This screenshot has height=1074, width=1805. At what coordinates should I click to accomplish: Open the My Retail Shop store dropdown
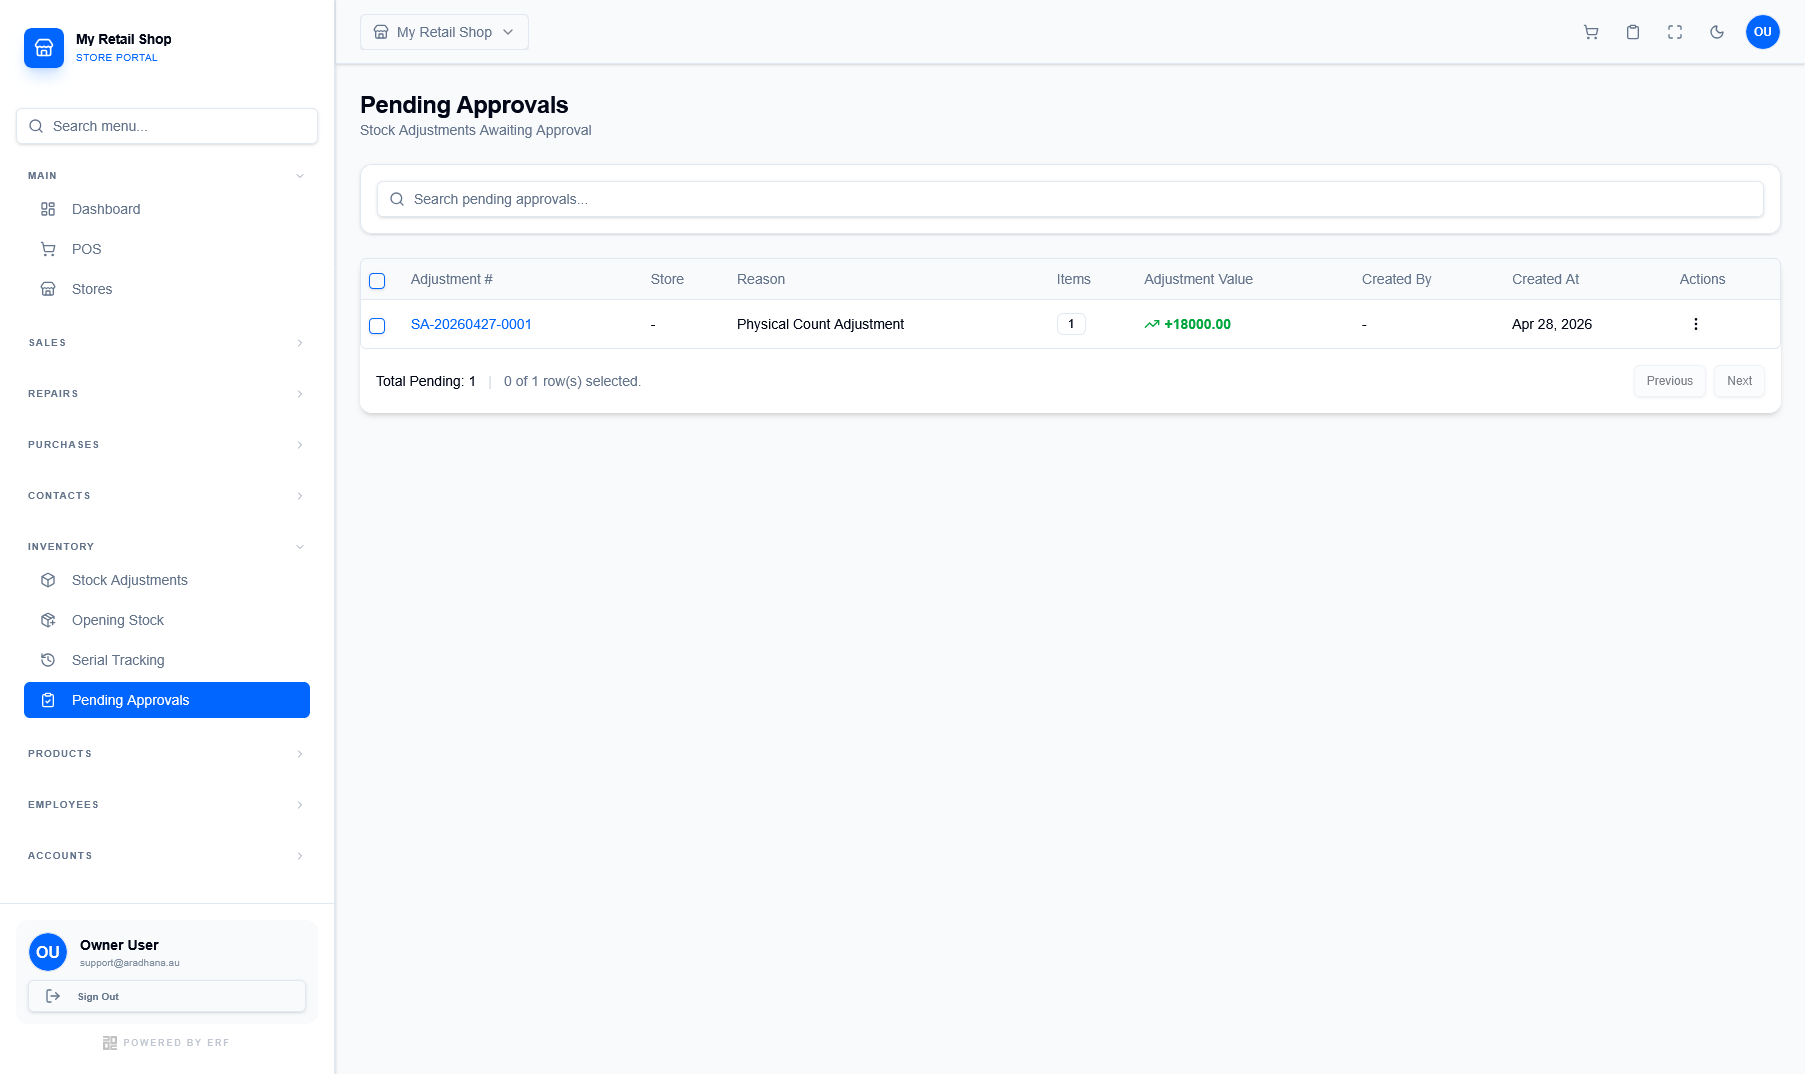[x=444, y=32]
